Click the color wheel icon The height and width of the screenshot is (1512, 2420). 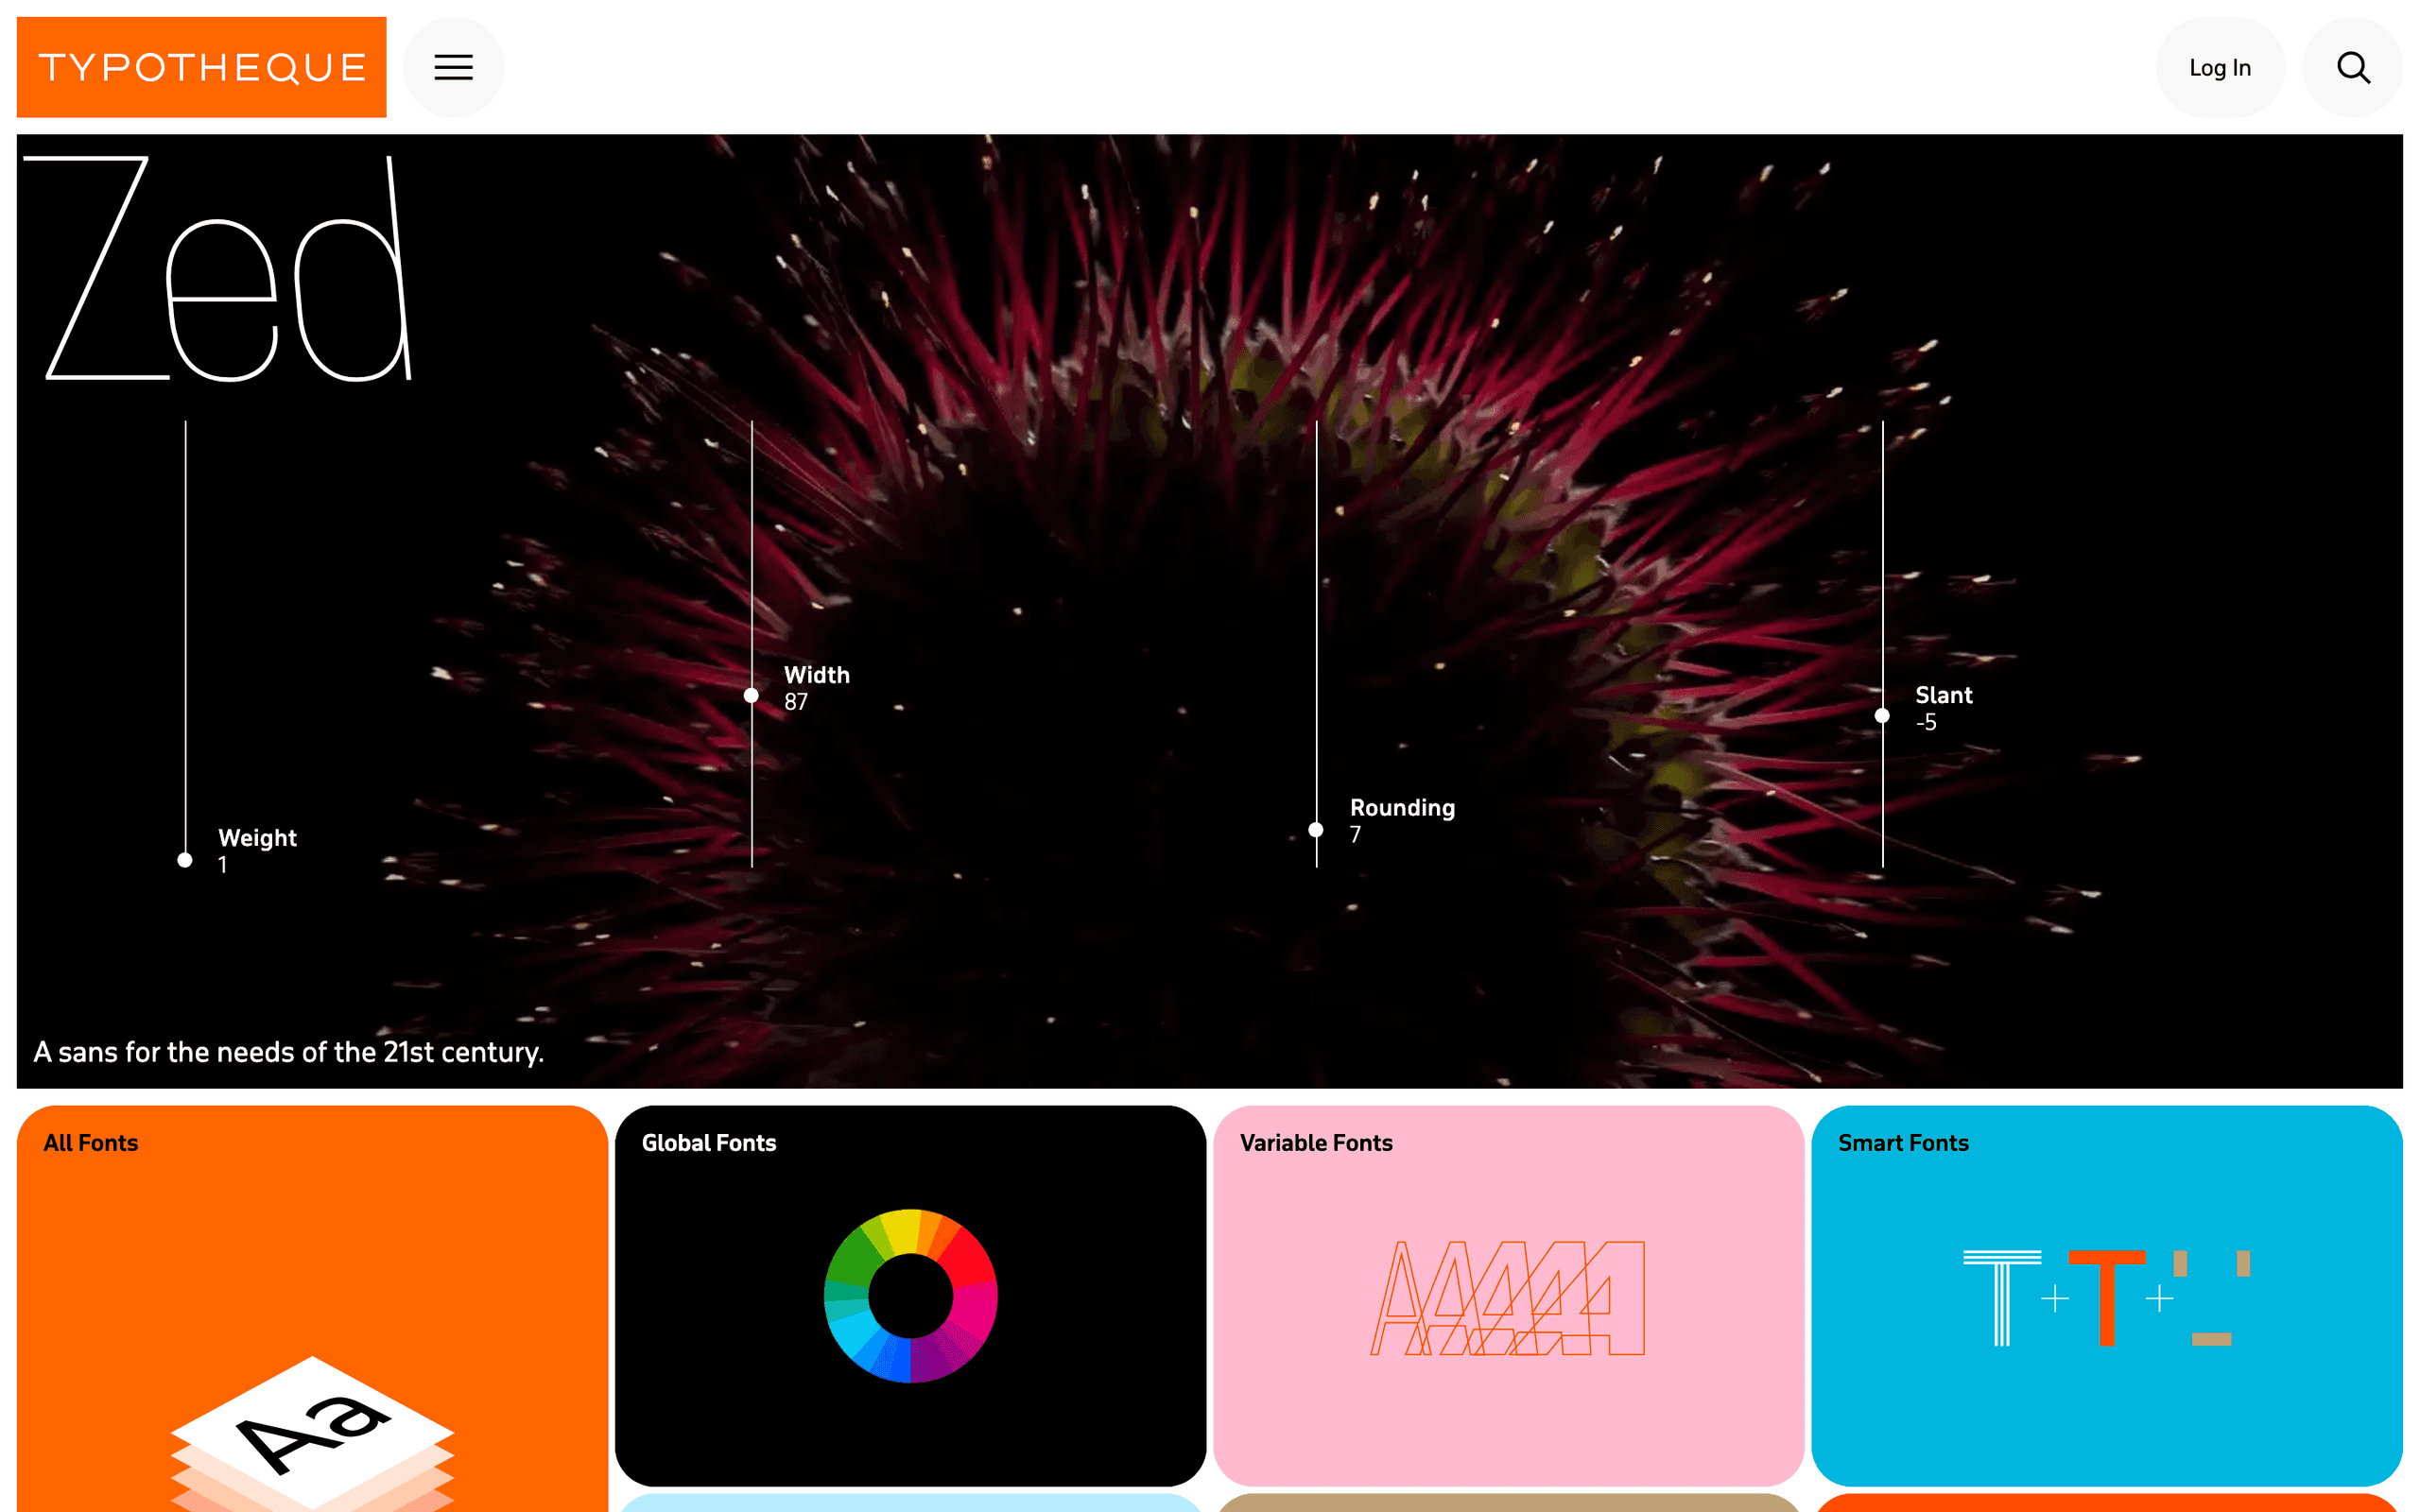910,1296
